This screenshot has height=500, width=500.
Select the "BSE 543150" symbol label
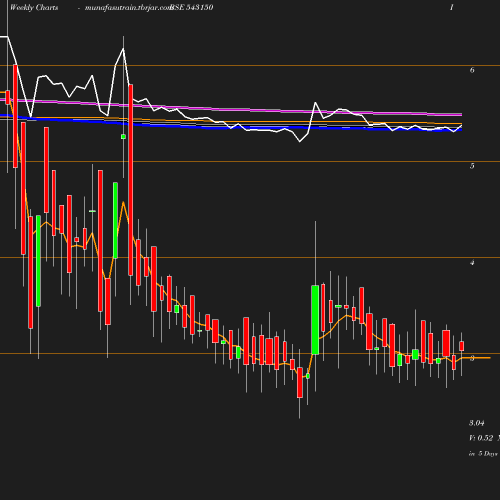coord(191,8)
